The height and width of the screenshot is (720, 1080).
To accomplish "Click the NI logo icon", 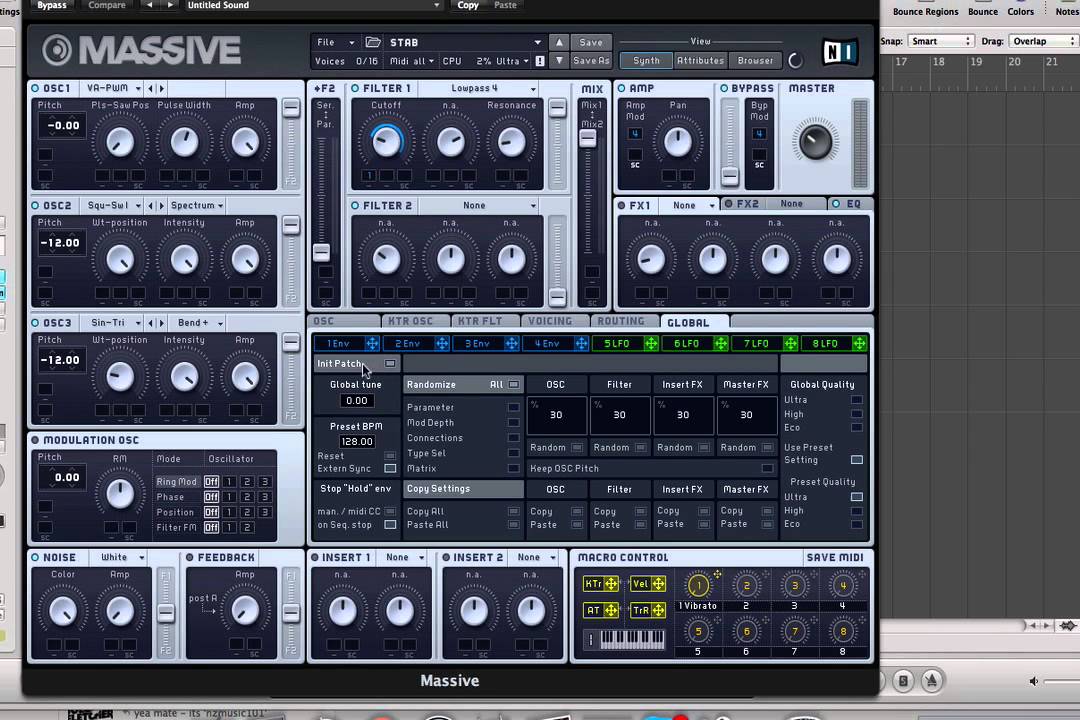I will click(x=840, y=52).
